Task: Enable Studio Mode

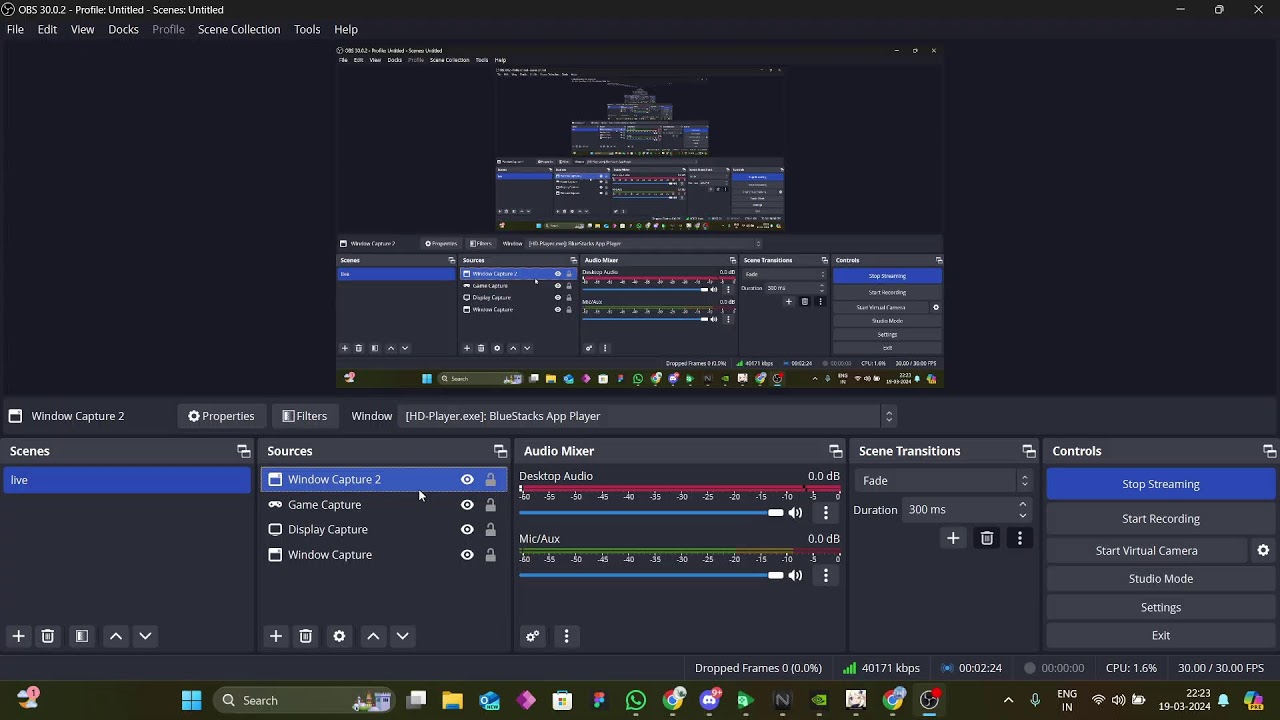Action: [1160, 579]
